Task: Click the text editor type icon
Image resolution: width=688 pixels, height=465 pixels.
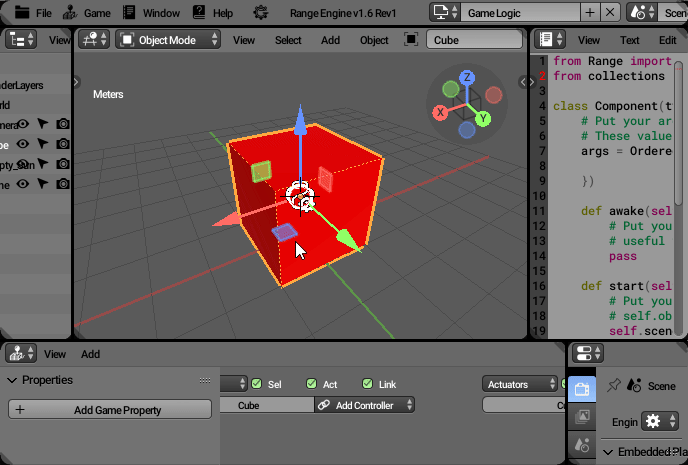Action: (x=546, y=40)
